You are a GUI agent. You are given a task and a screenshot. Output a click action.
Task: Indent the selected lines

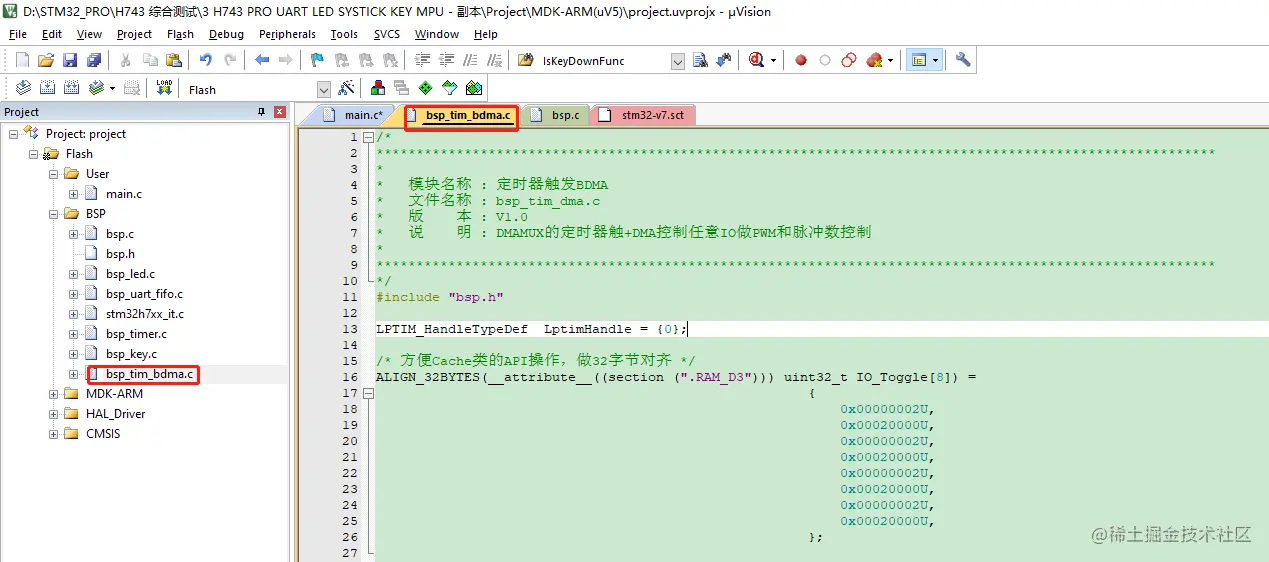(422, 60)
